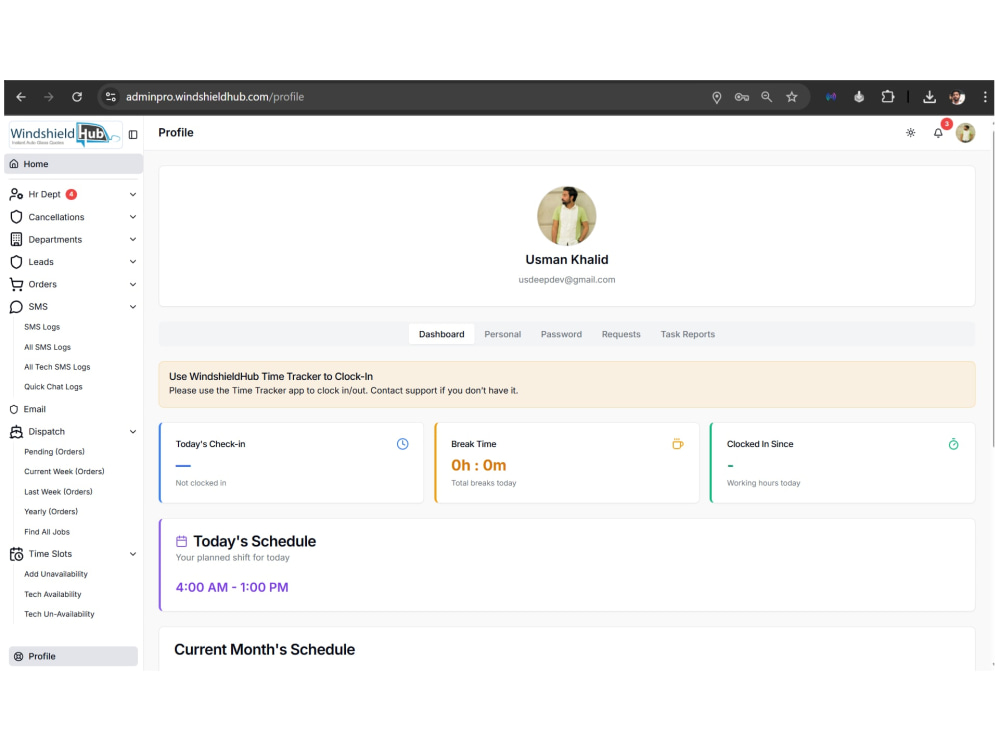This screenshot has height=750, width=1000.
Task: Expand the Hr Dept menu chevron
Action: [x=133, y=195]
